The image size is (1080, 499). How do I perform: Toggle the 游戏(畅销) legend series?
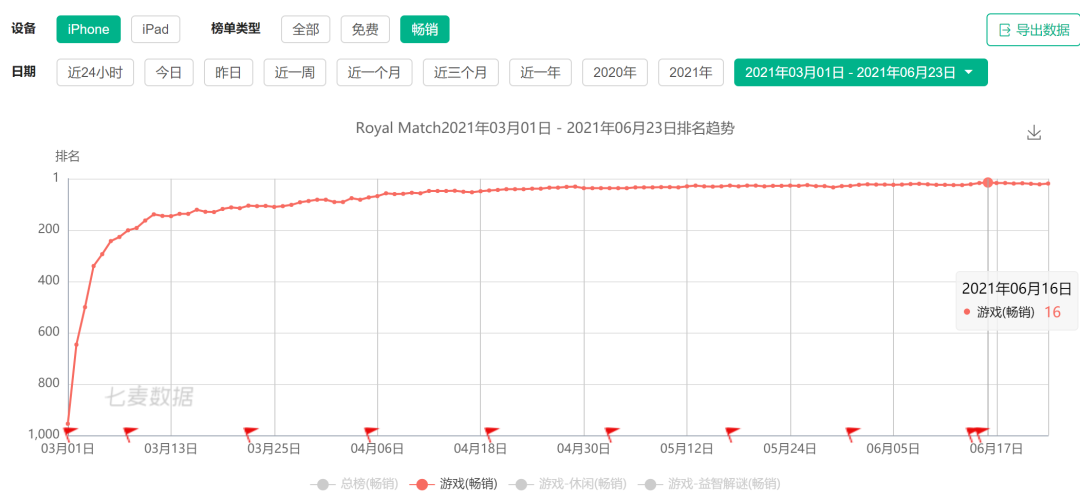pos(453,484)
